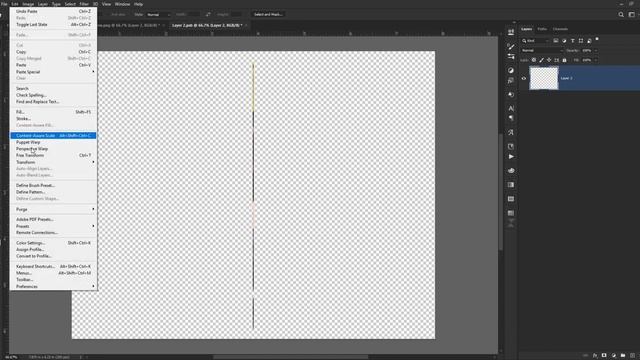640x360 pixels.
Task: Click the Lock transparent pixels icon
Action: click(533, 60)
